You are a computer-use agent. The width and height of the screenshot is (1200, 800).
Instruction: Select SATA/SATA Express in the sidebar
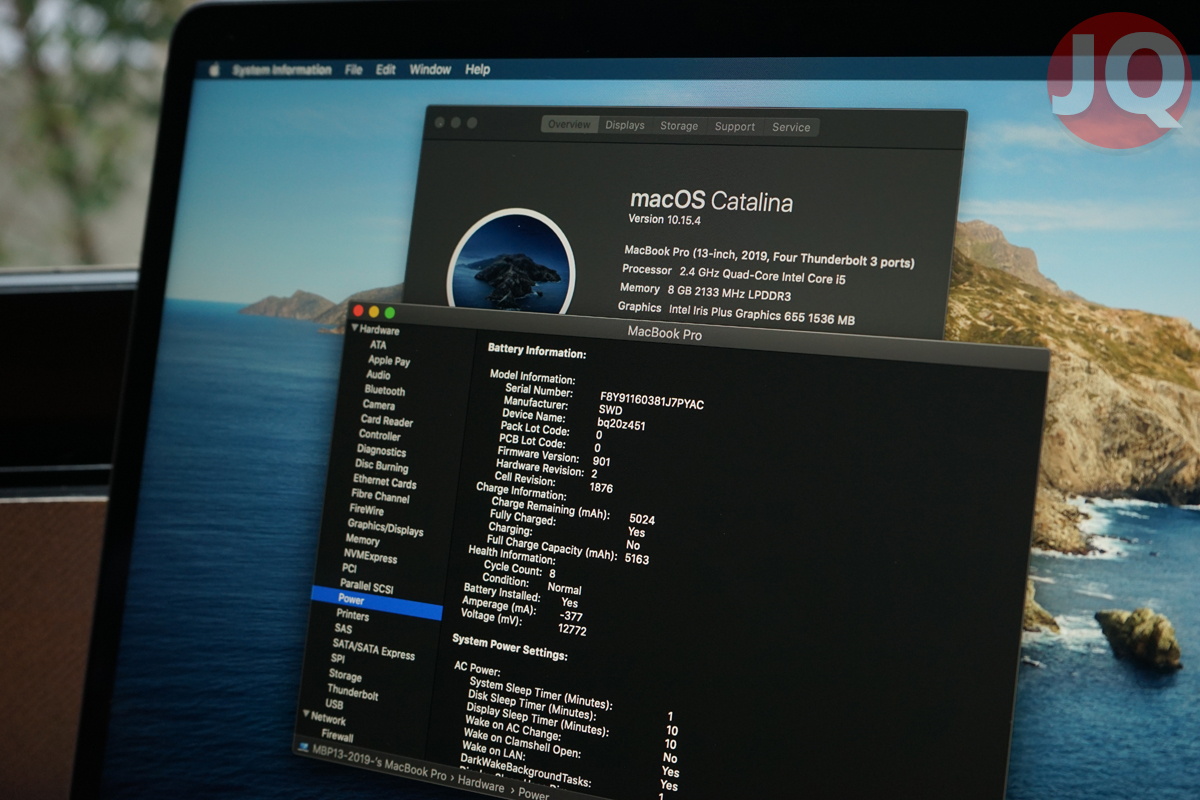374,651
